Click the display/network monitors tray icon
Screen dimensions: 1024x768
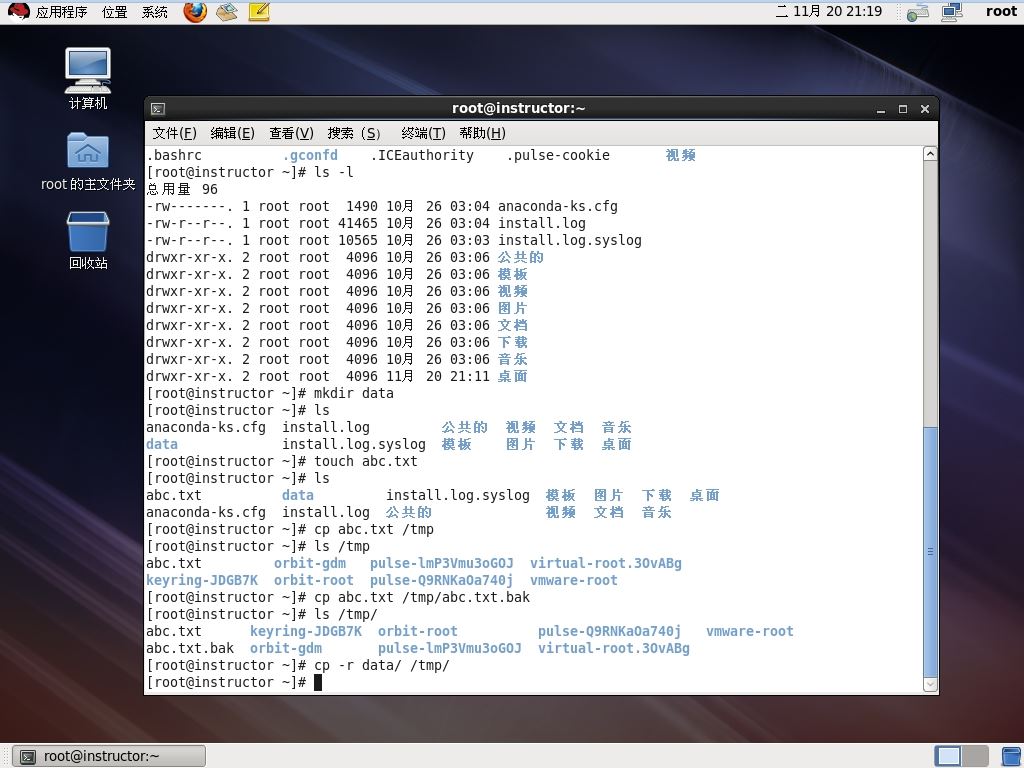(x=952, y=12)
